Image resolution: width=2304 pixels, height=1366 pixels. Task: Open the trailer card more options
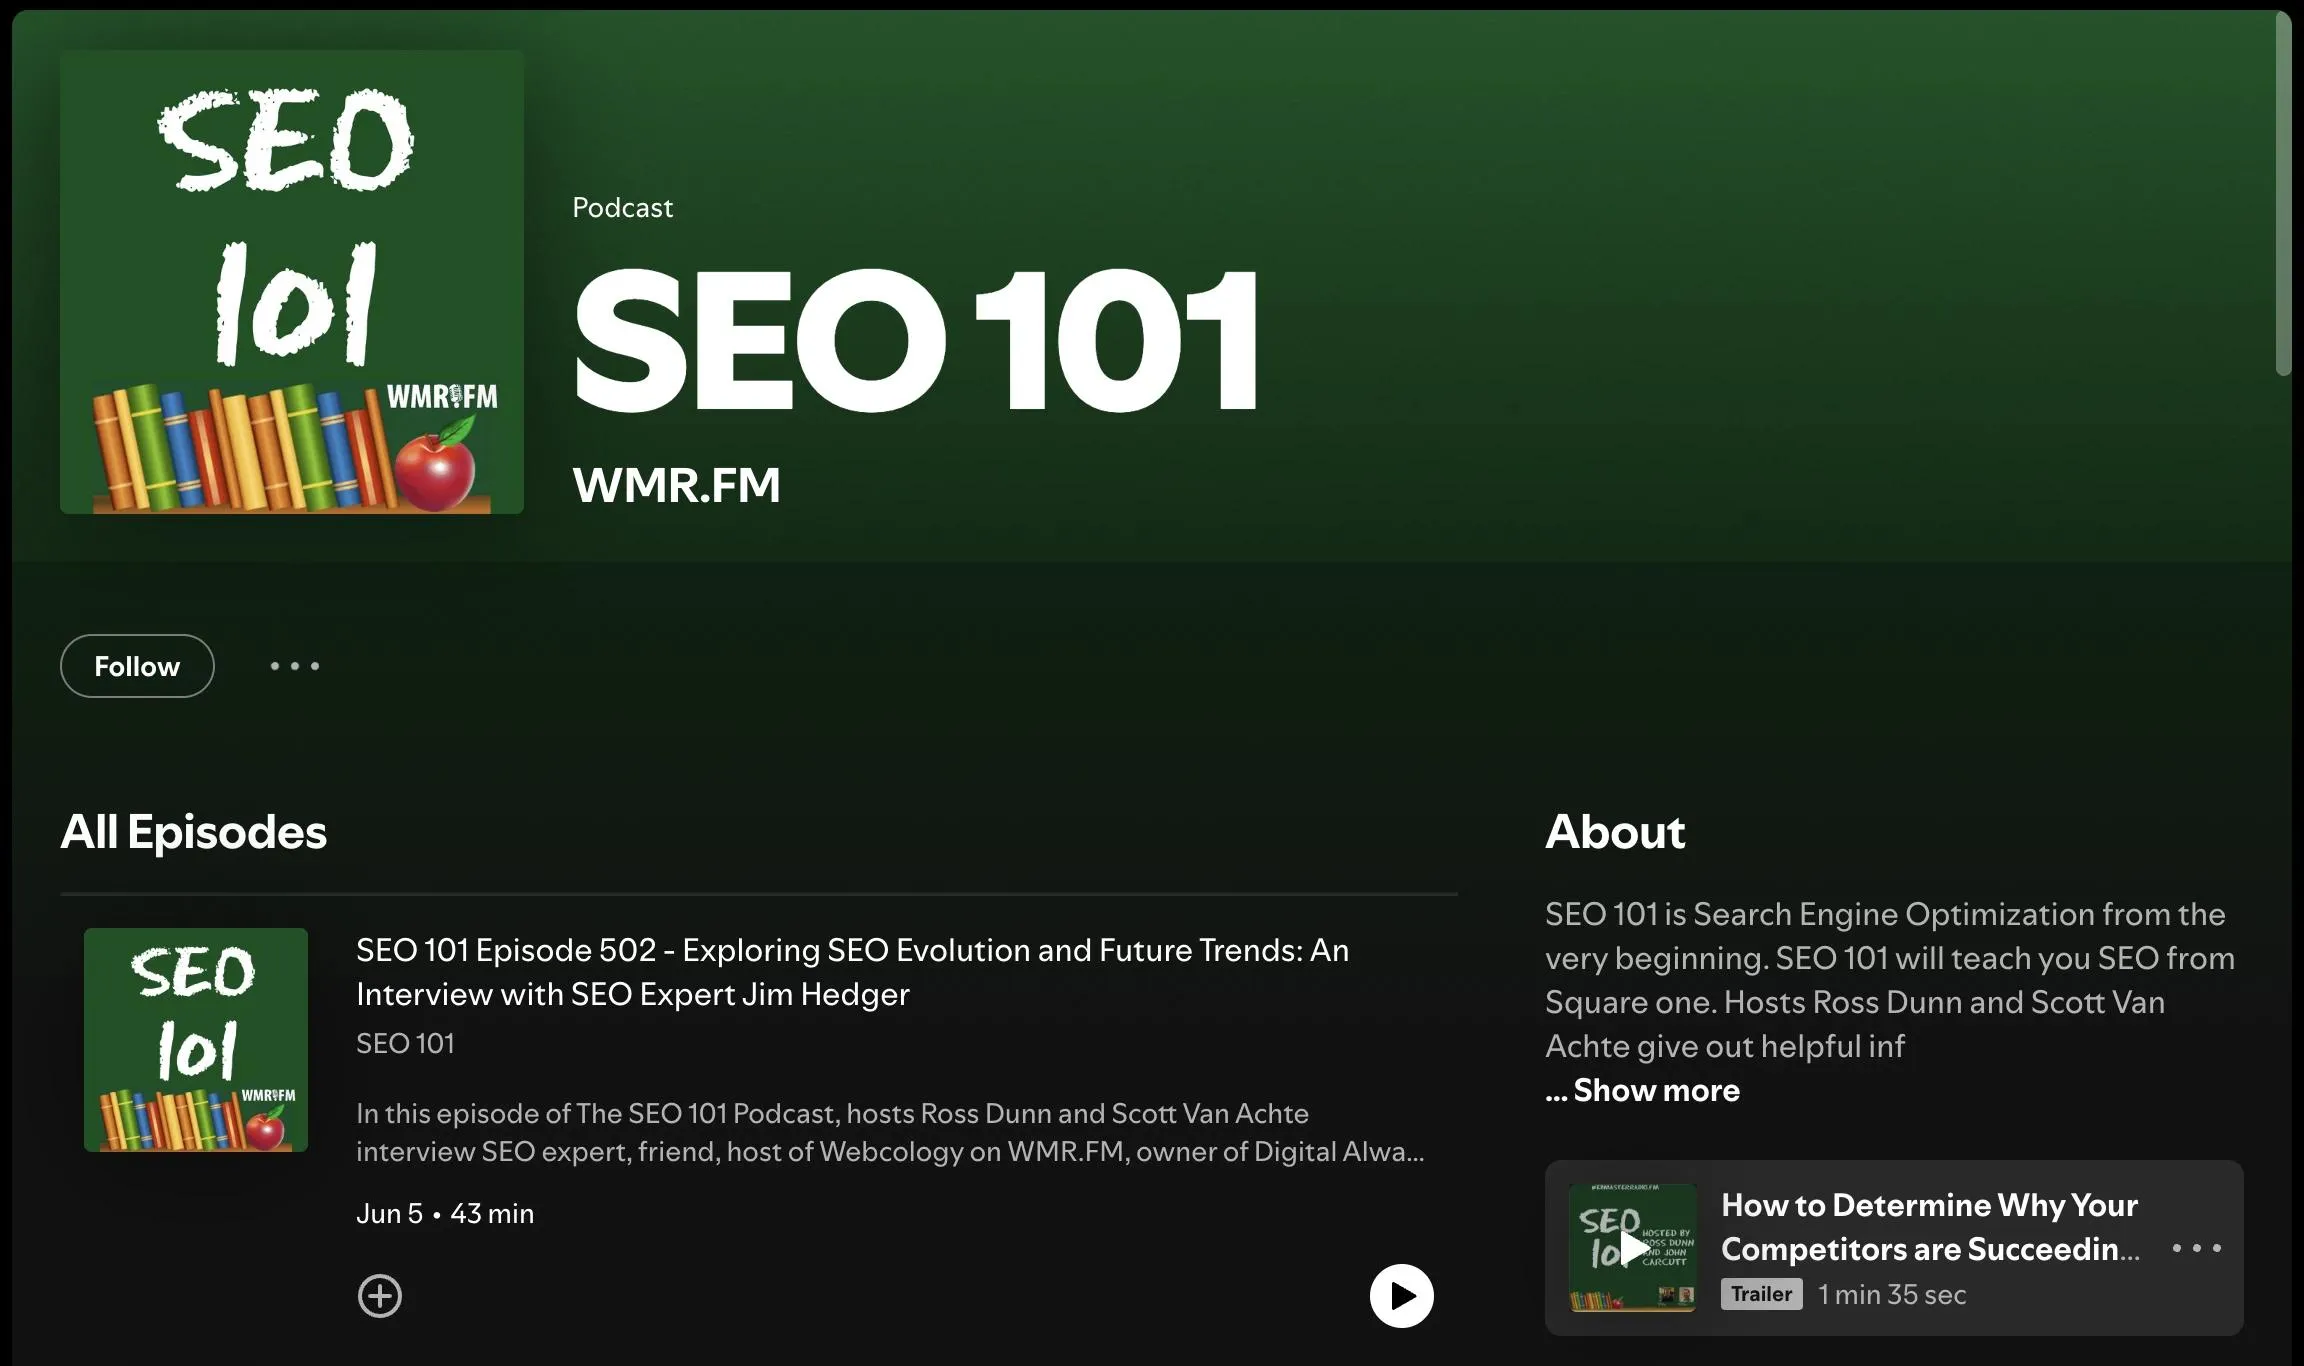tap(2197, 1248)
